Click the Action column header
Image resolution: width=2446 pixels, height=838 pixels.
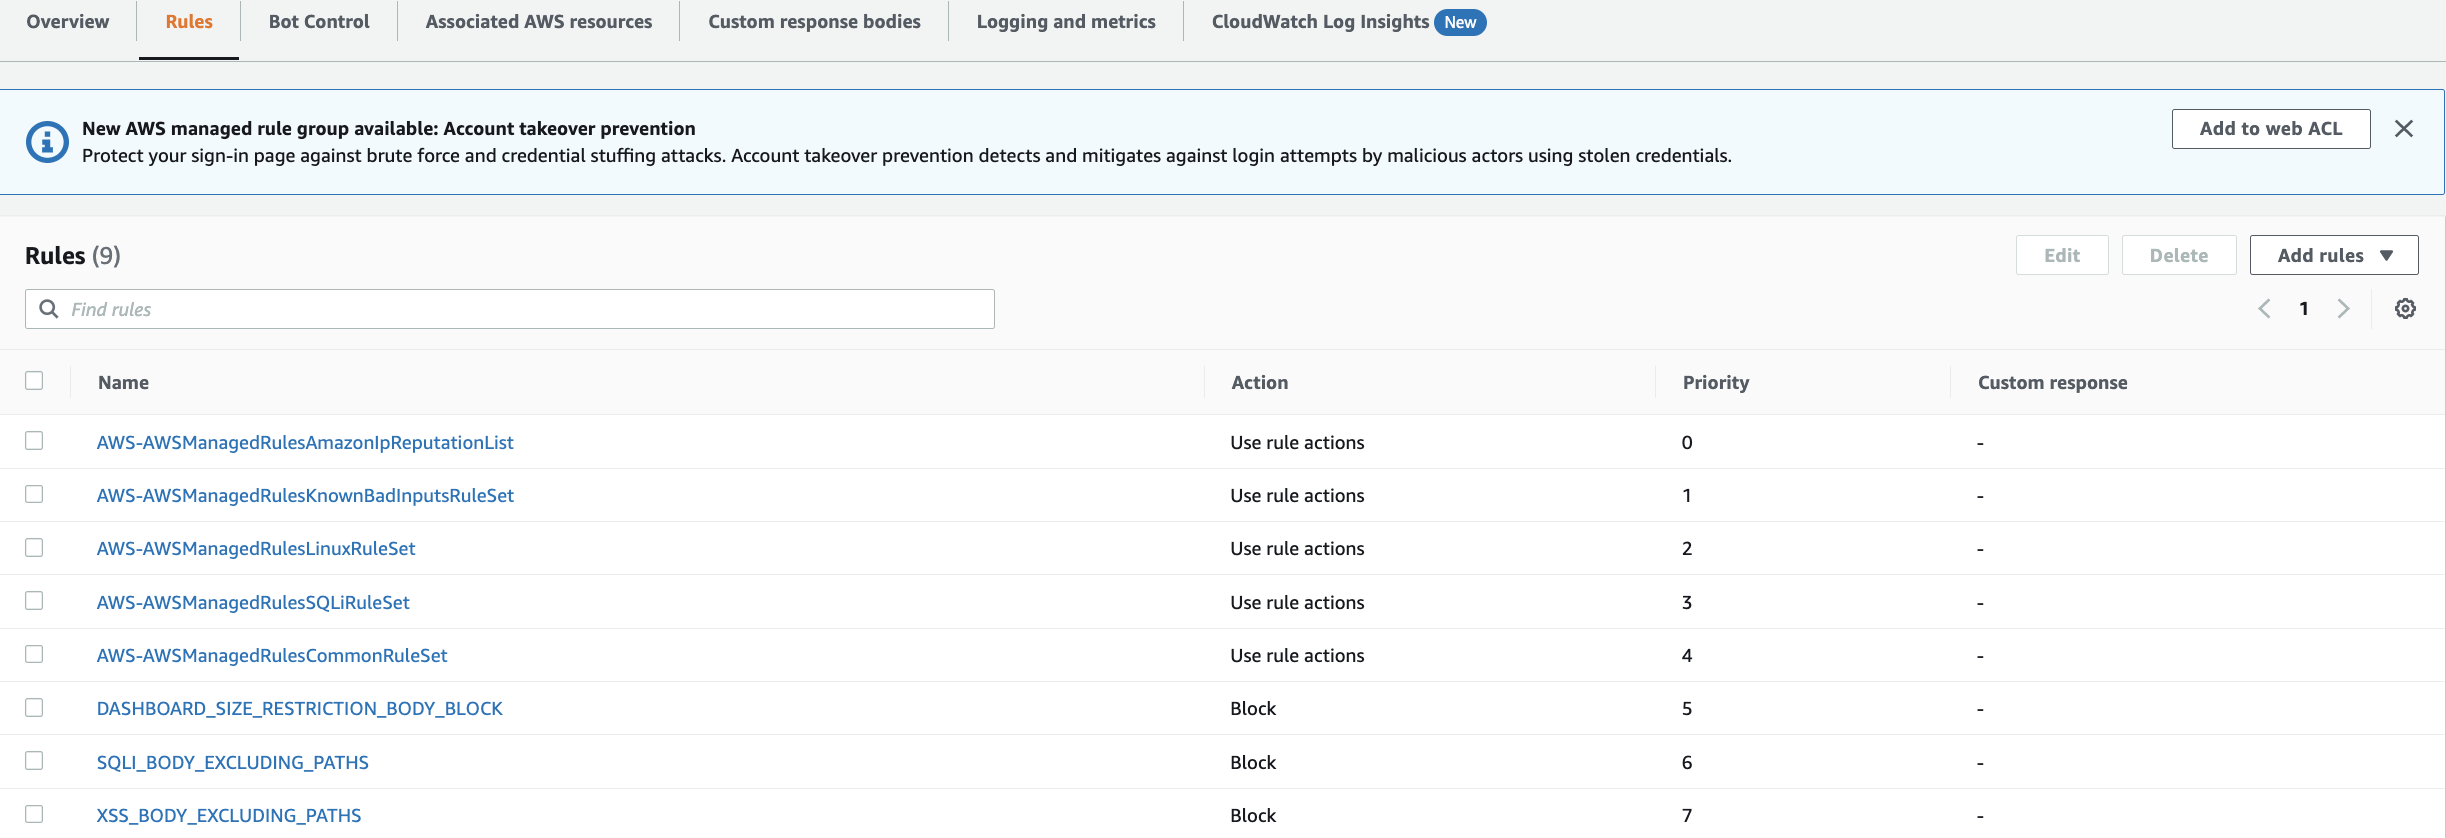[1260, 382]
